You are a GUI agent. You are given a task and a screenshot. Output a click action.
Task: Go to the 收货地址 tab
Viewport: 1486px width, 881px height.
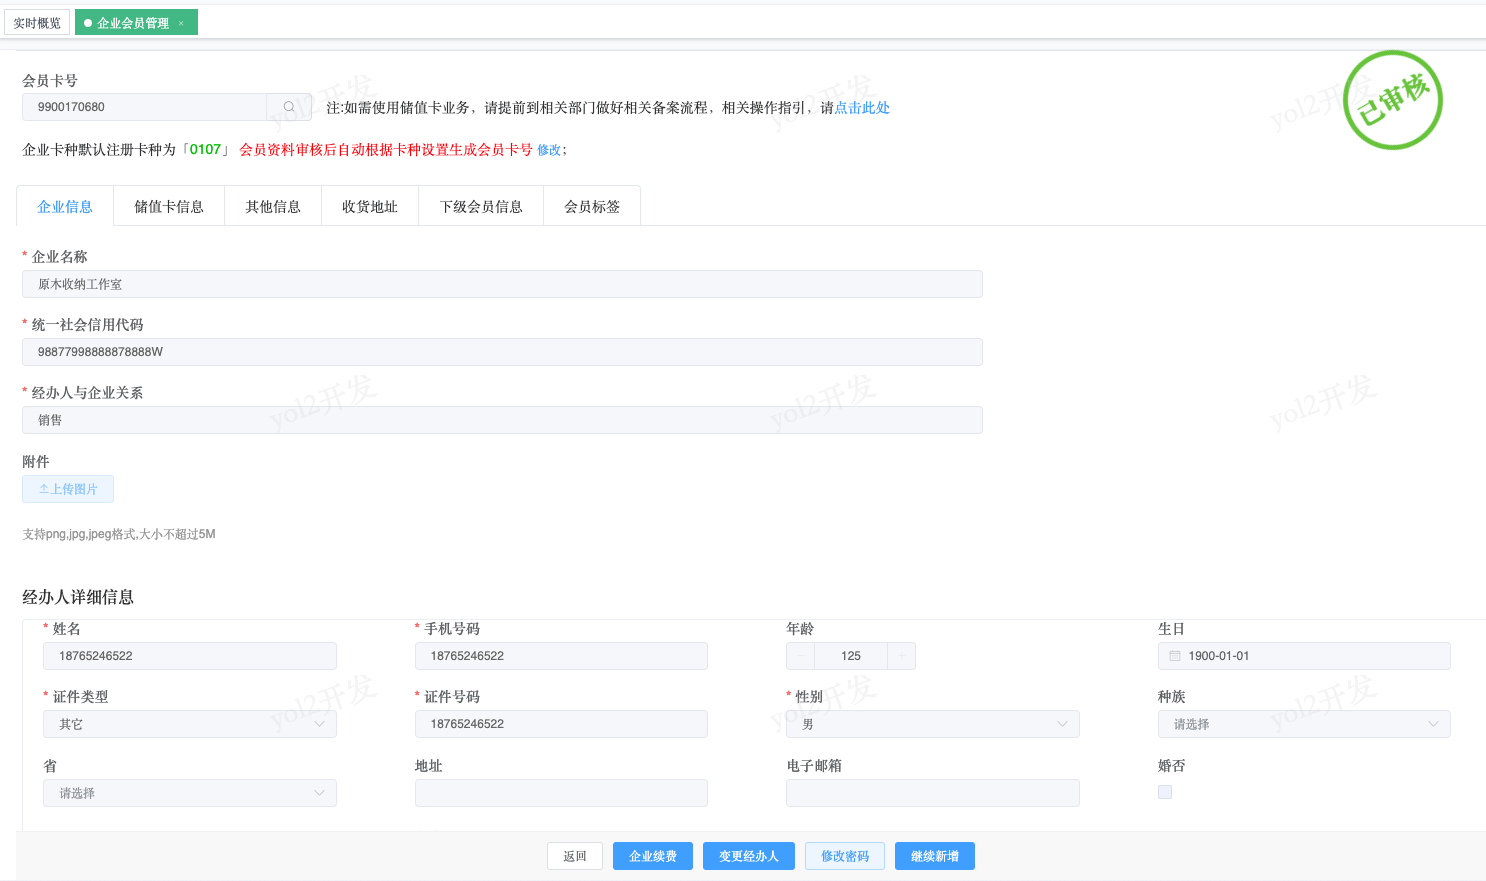tap(370, 207)
